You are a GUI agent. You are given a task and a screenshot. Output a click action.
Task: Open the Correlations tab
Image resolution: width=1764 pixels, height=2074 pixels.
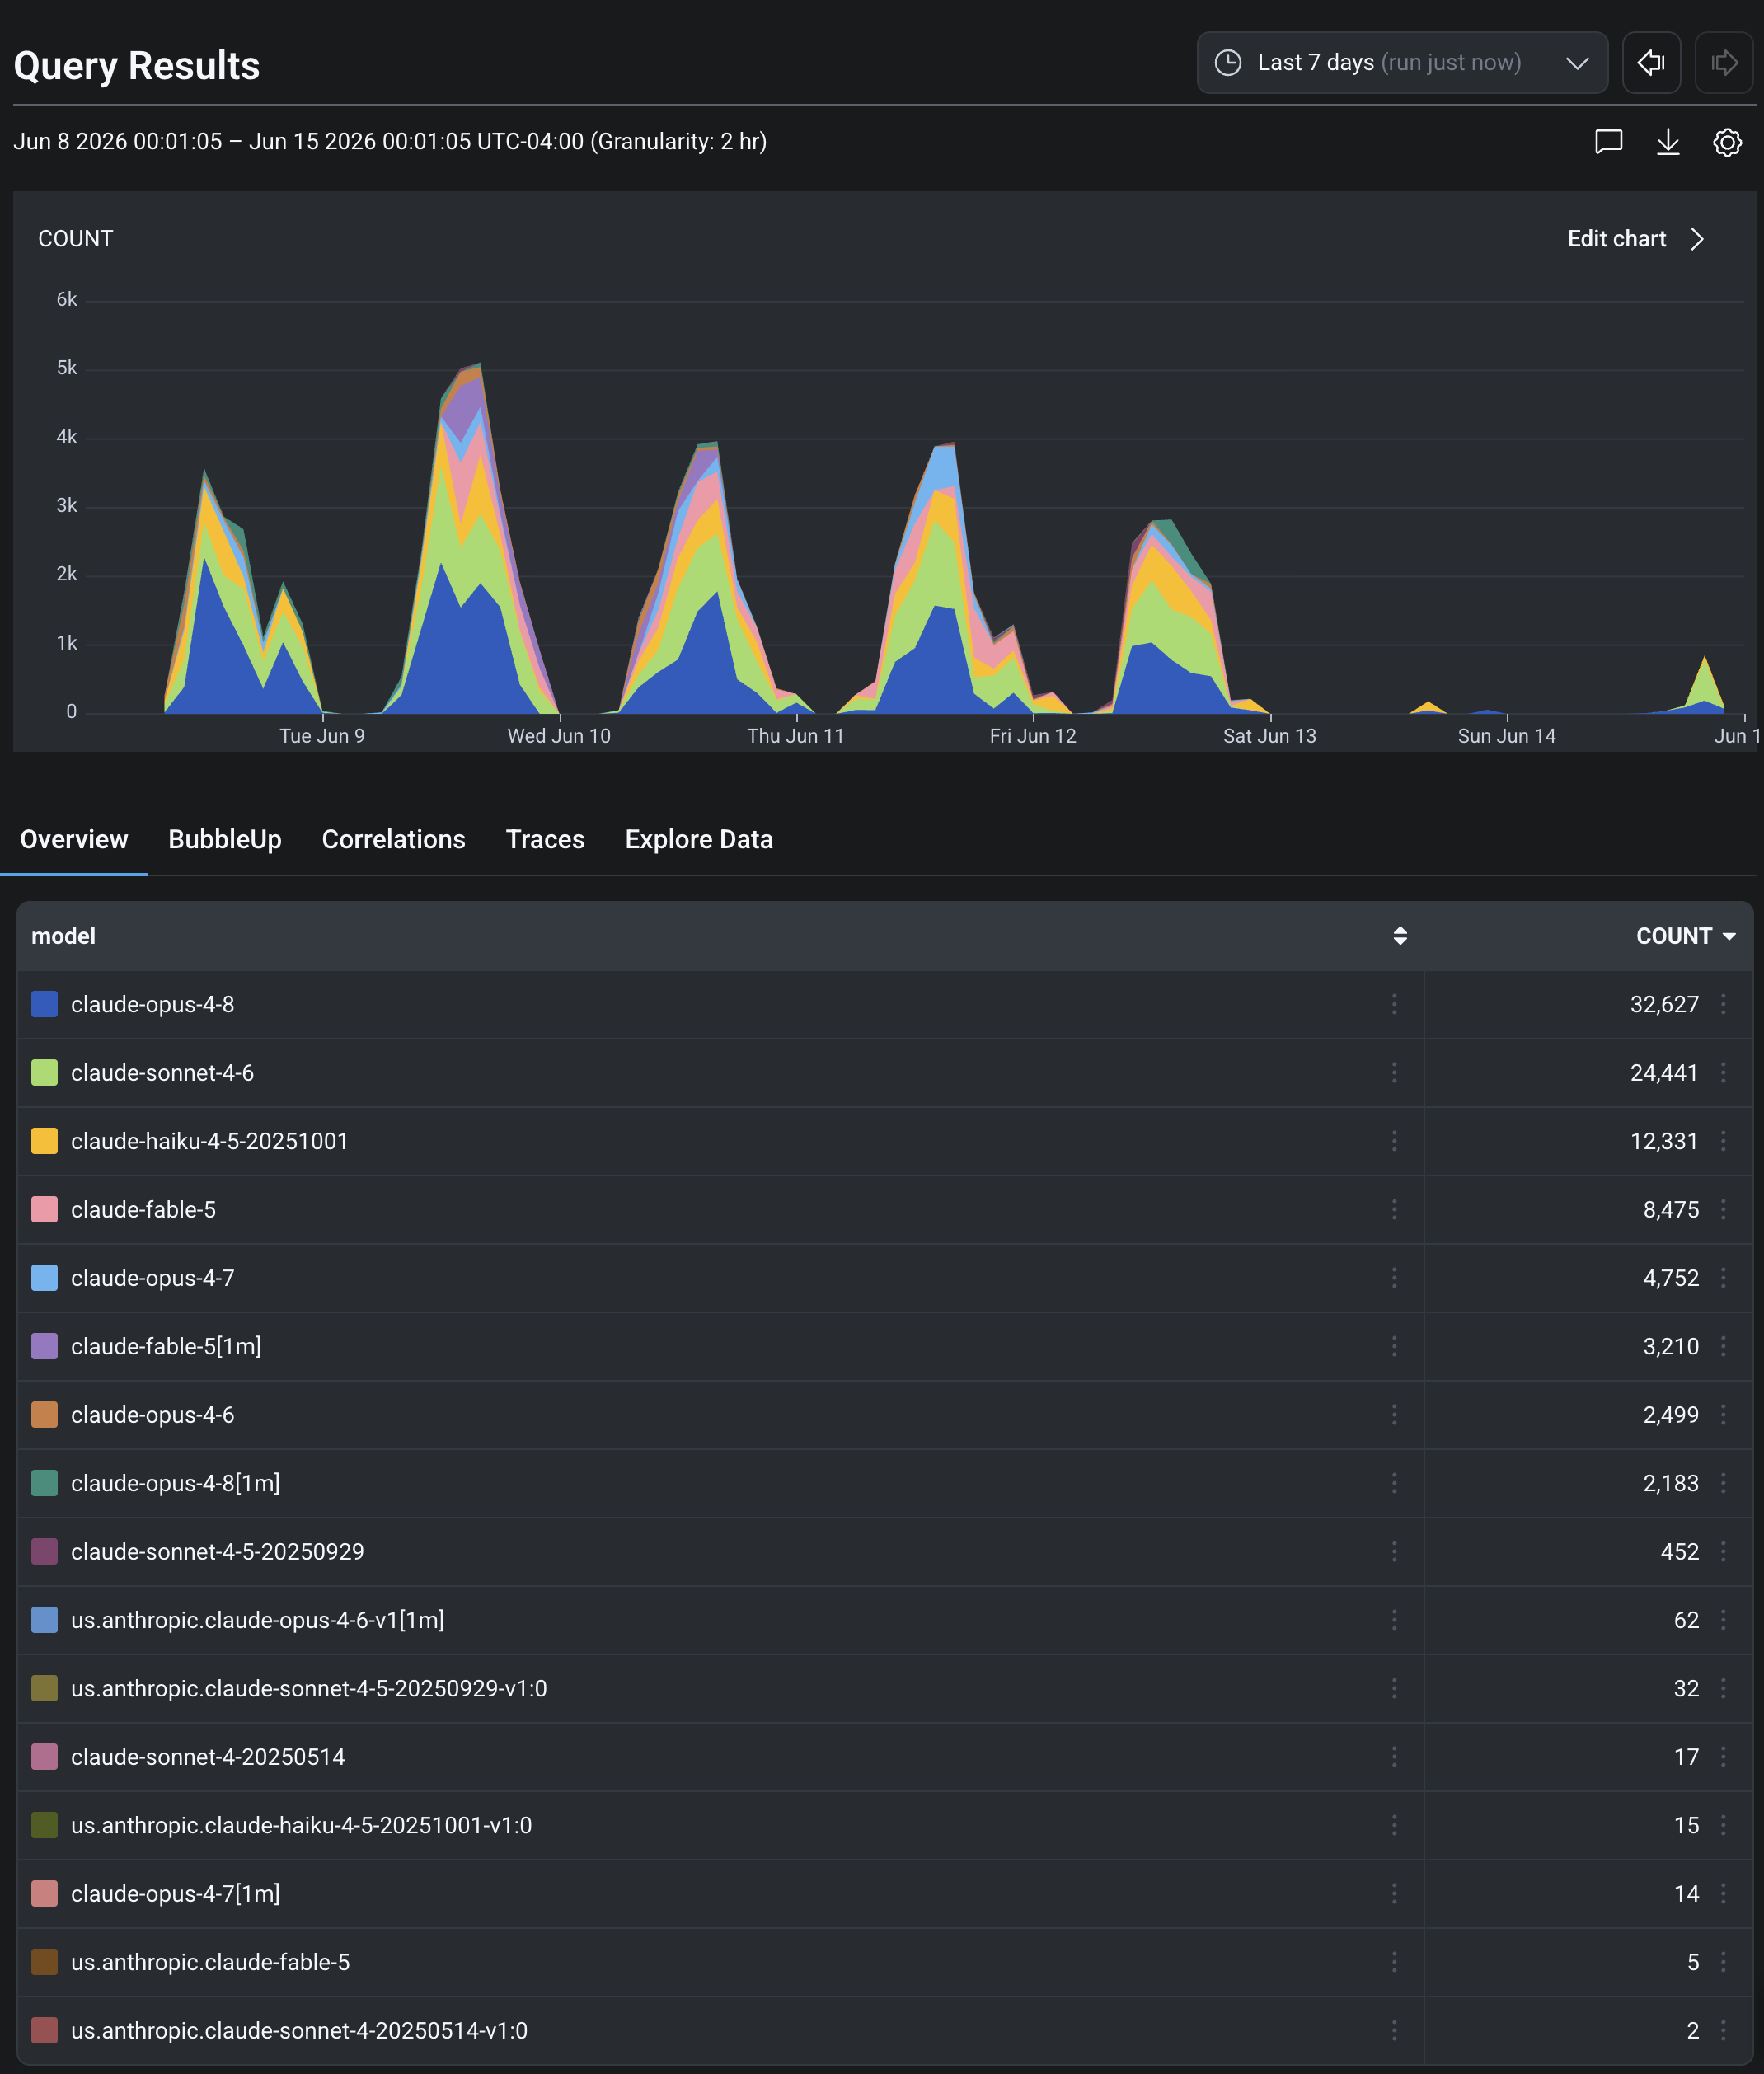coord(394,840)
